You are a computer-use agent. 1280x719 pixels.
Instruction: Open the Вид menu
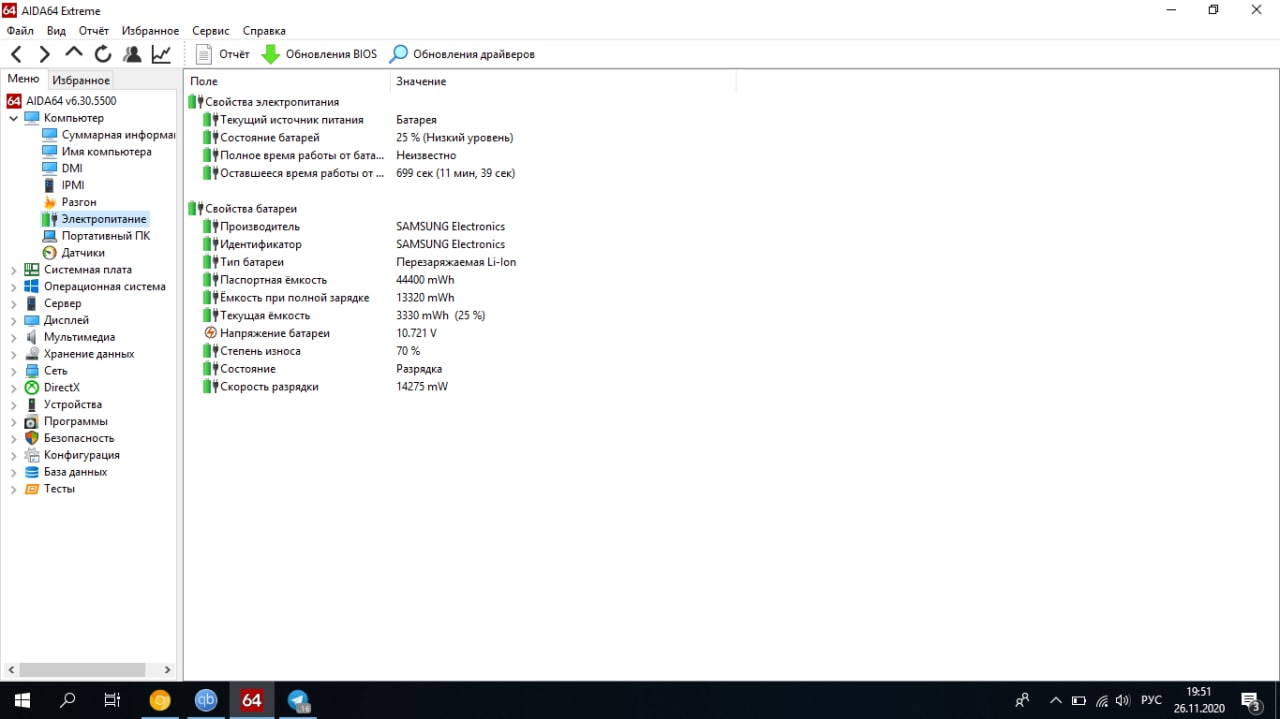click(x=56, y=31)
